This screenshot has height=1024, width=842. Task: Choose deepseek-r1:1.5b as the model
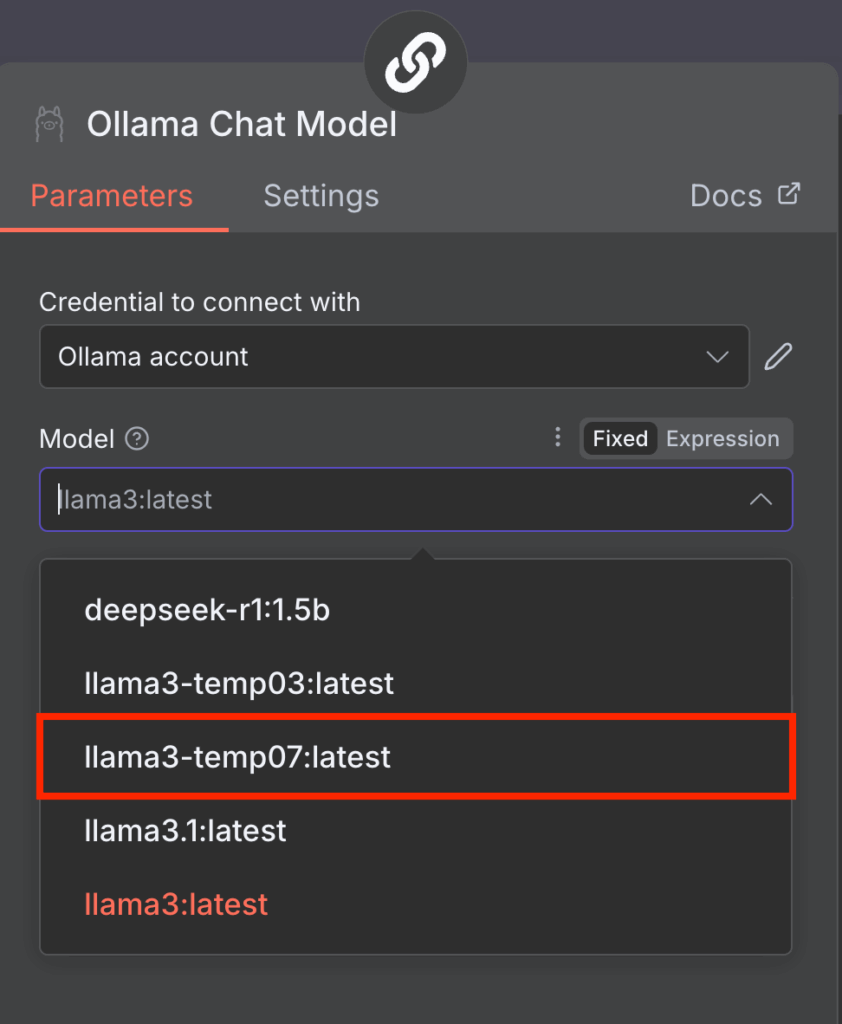click(x=207, y=610)
